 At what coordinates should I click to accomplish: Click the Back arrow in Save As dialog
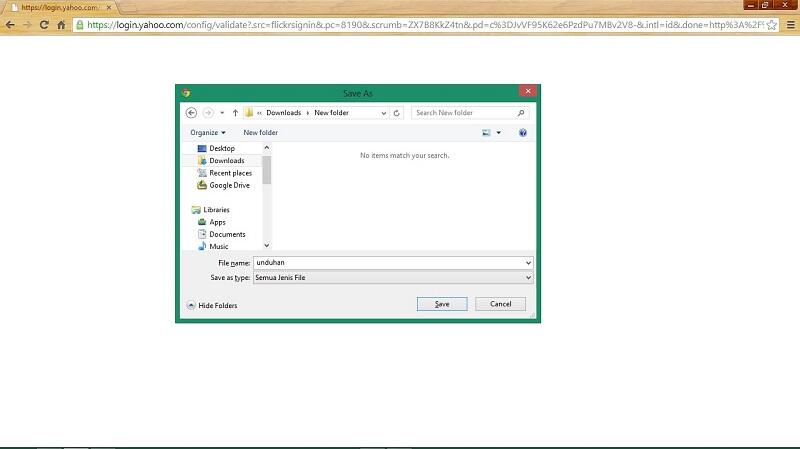191,113
